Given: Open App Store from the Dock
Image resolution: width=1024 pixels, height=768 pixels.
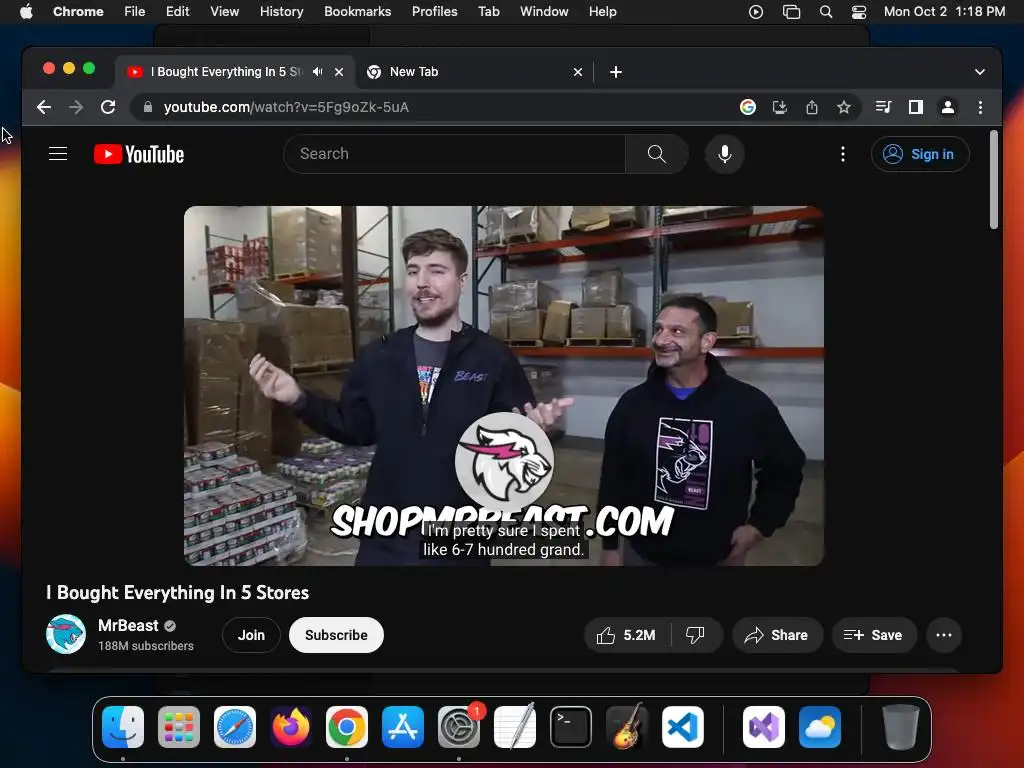Looking at the screenshot, I should [403, 727].
